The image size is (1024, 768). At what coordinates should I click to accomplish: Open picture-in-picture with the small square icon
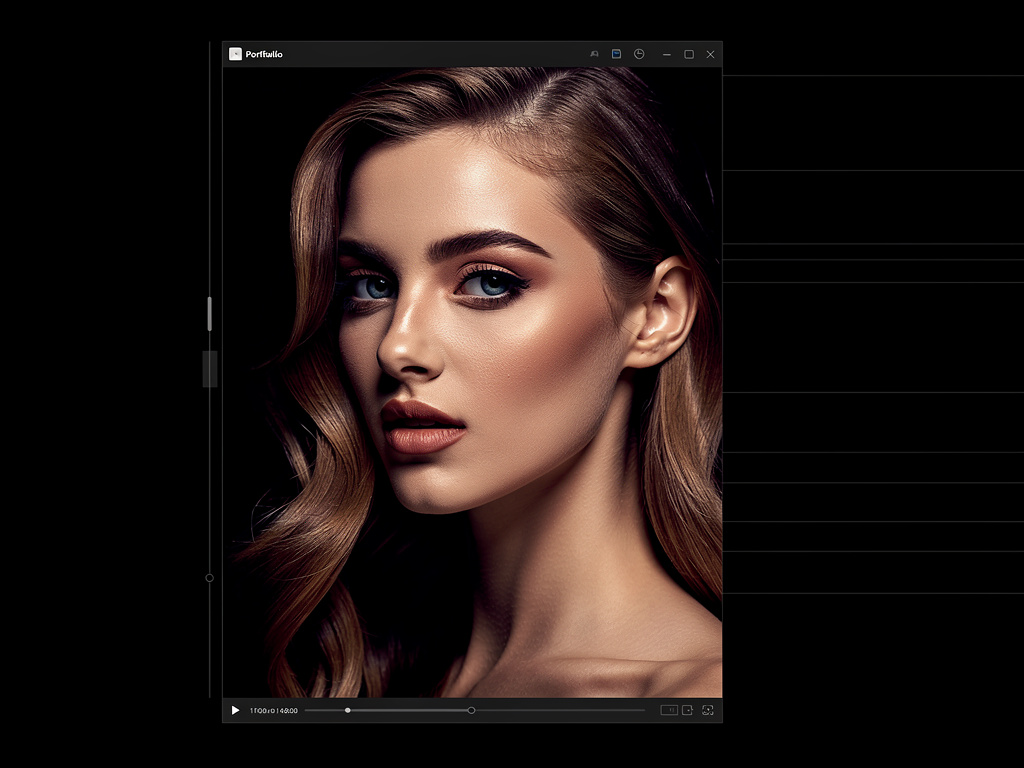coord(687,710)
